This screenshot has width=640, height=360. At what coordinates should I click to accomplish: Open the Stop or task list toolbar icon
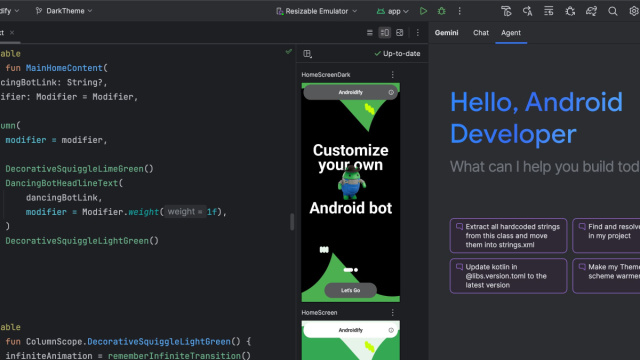click(549, 11)
